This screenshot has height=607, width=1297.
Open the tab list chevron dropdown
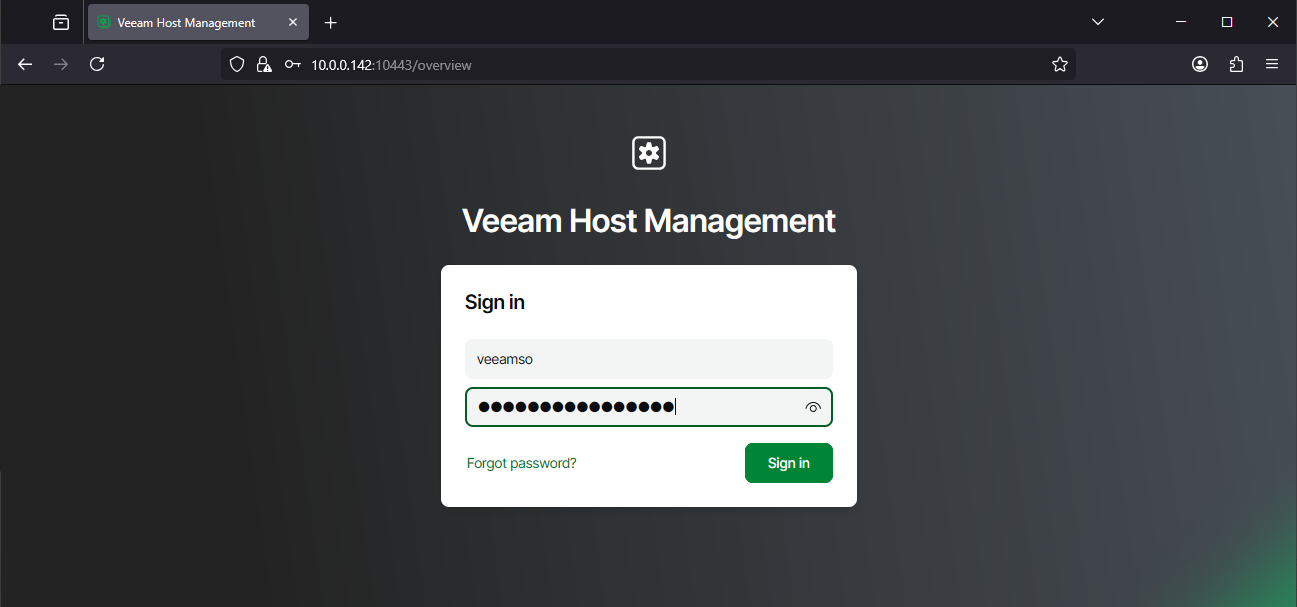tap(1097, 21)
